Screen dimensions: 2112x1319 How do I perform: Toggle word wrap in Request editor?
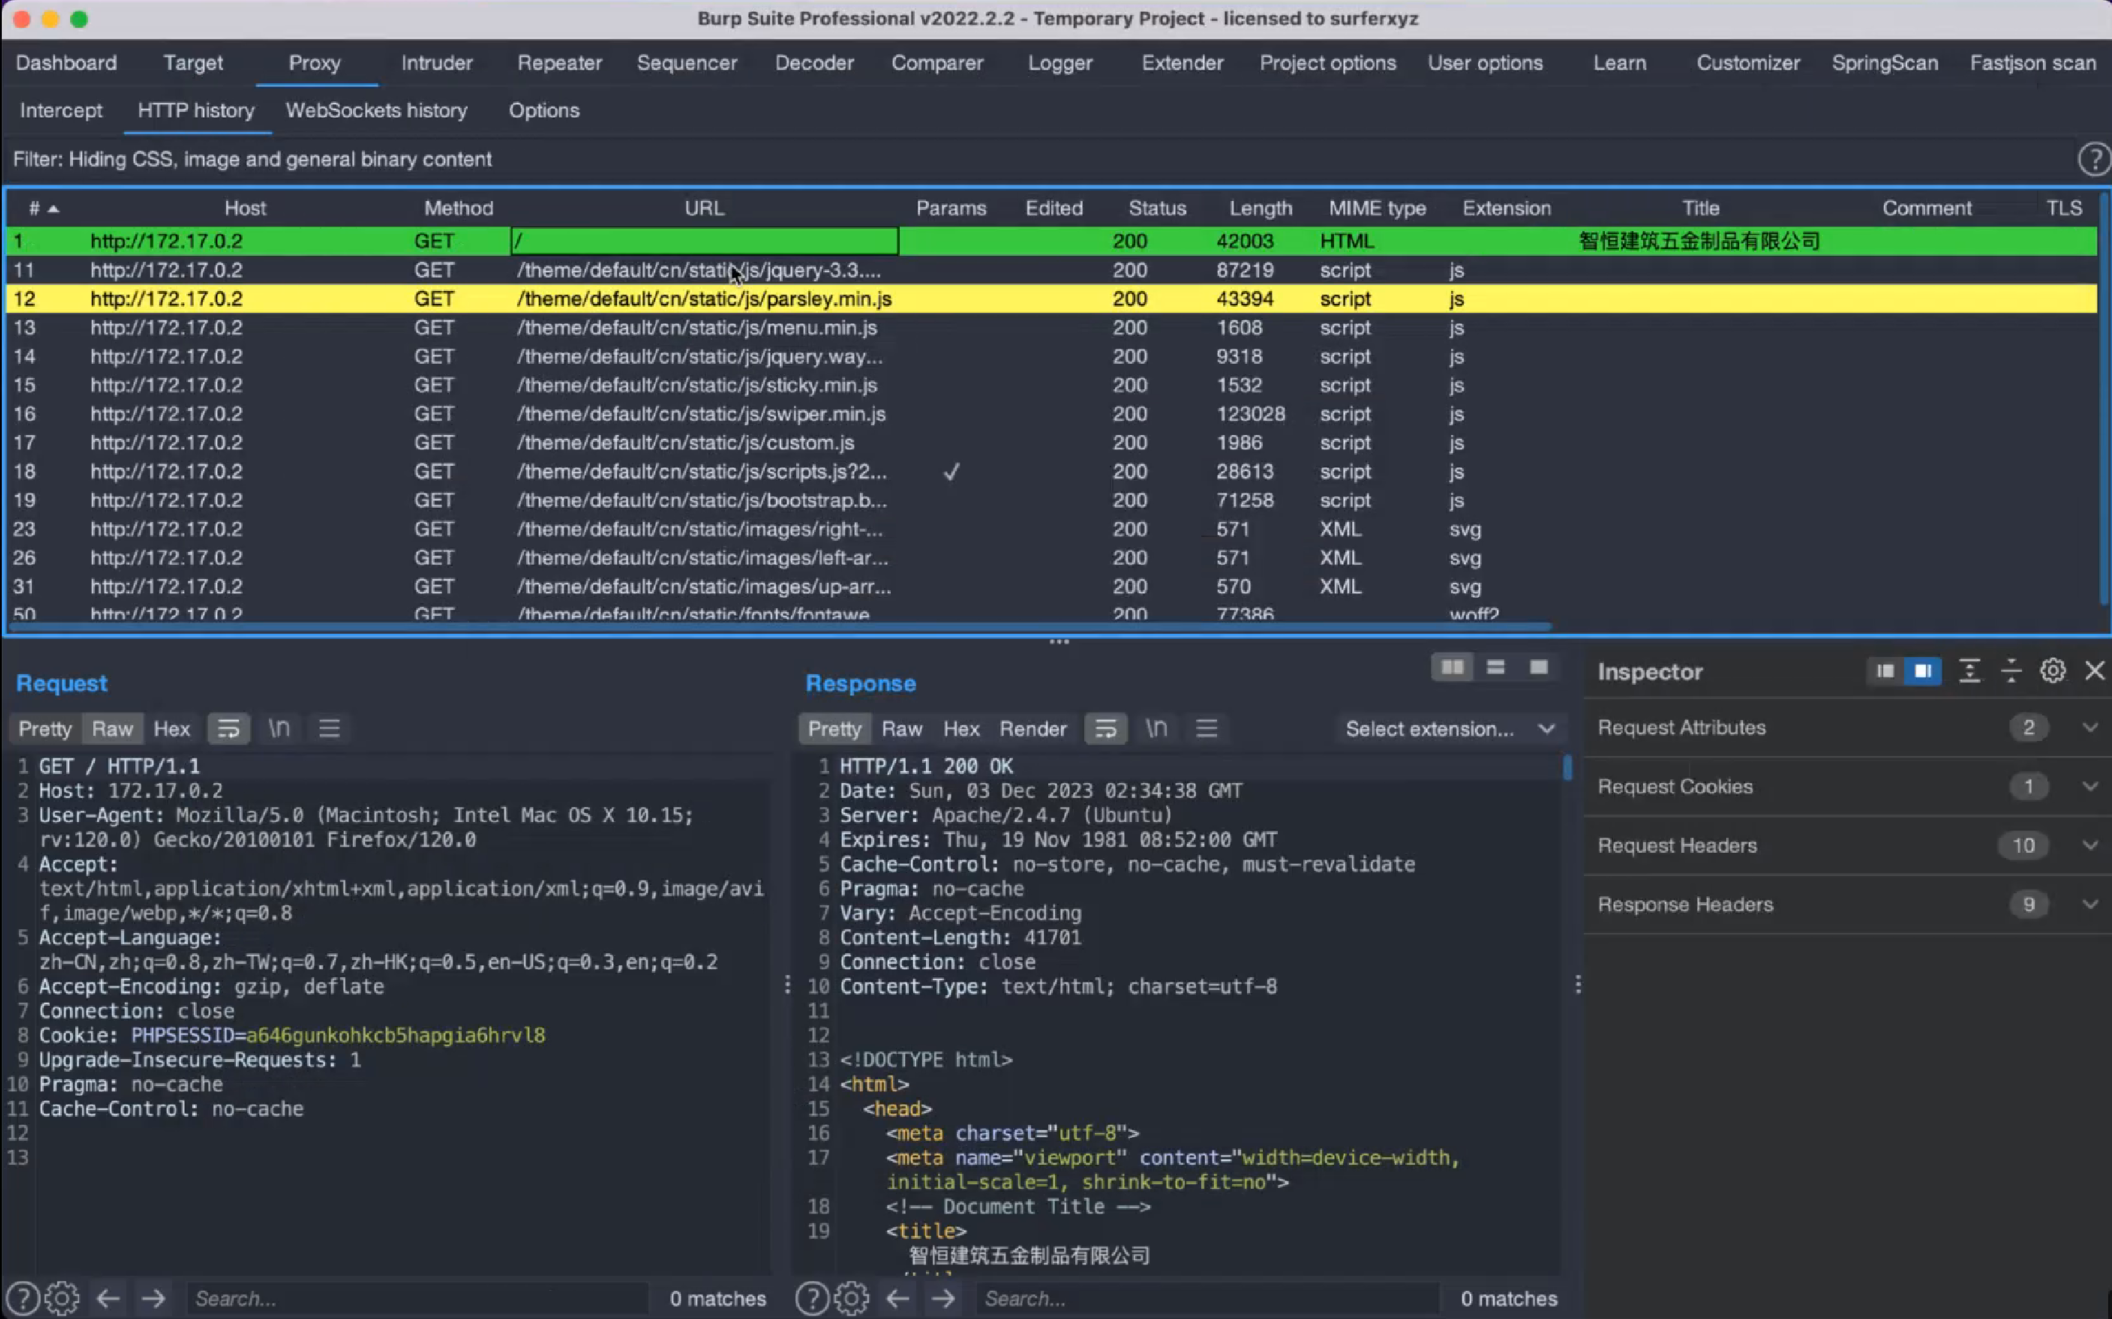pos(229,729)
